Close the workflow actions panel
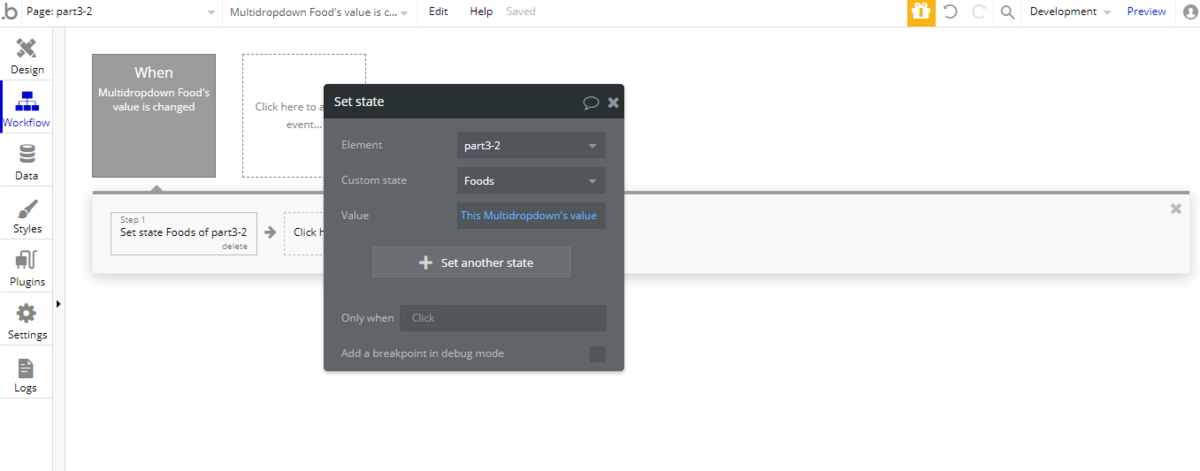 [x=1176, y=208]
